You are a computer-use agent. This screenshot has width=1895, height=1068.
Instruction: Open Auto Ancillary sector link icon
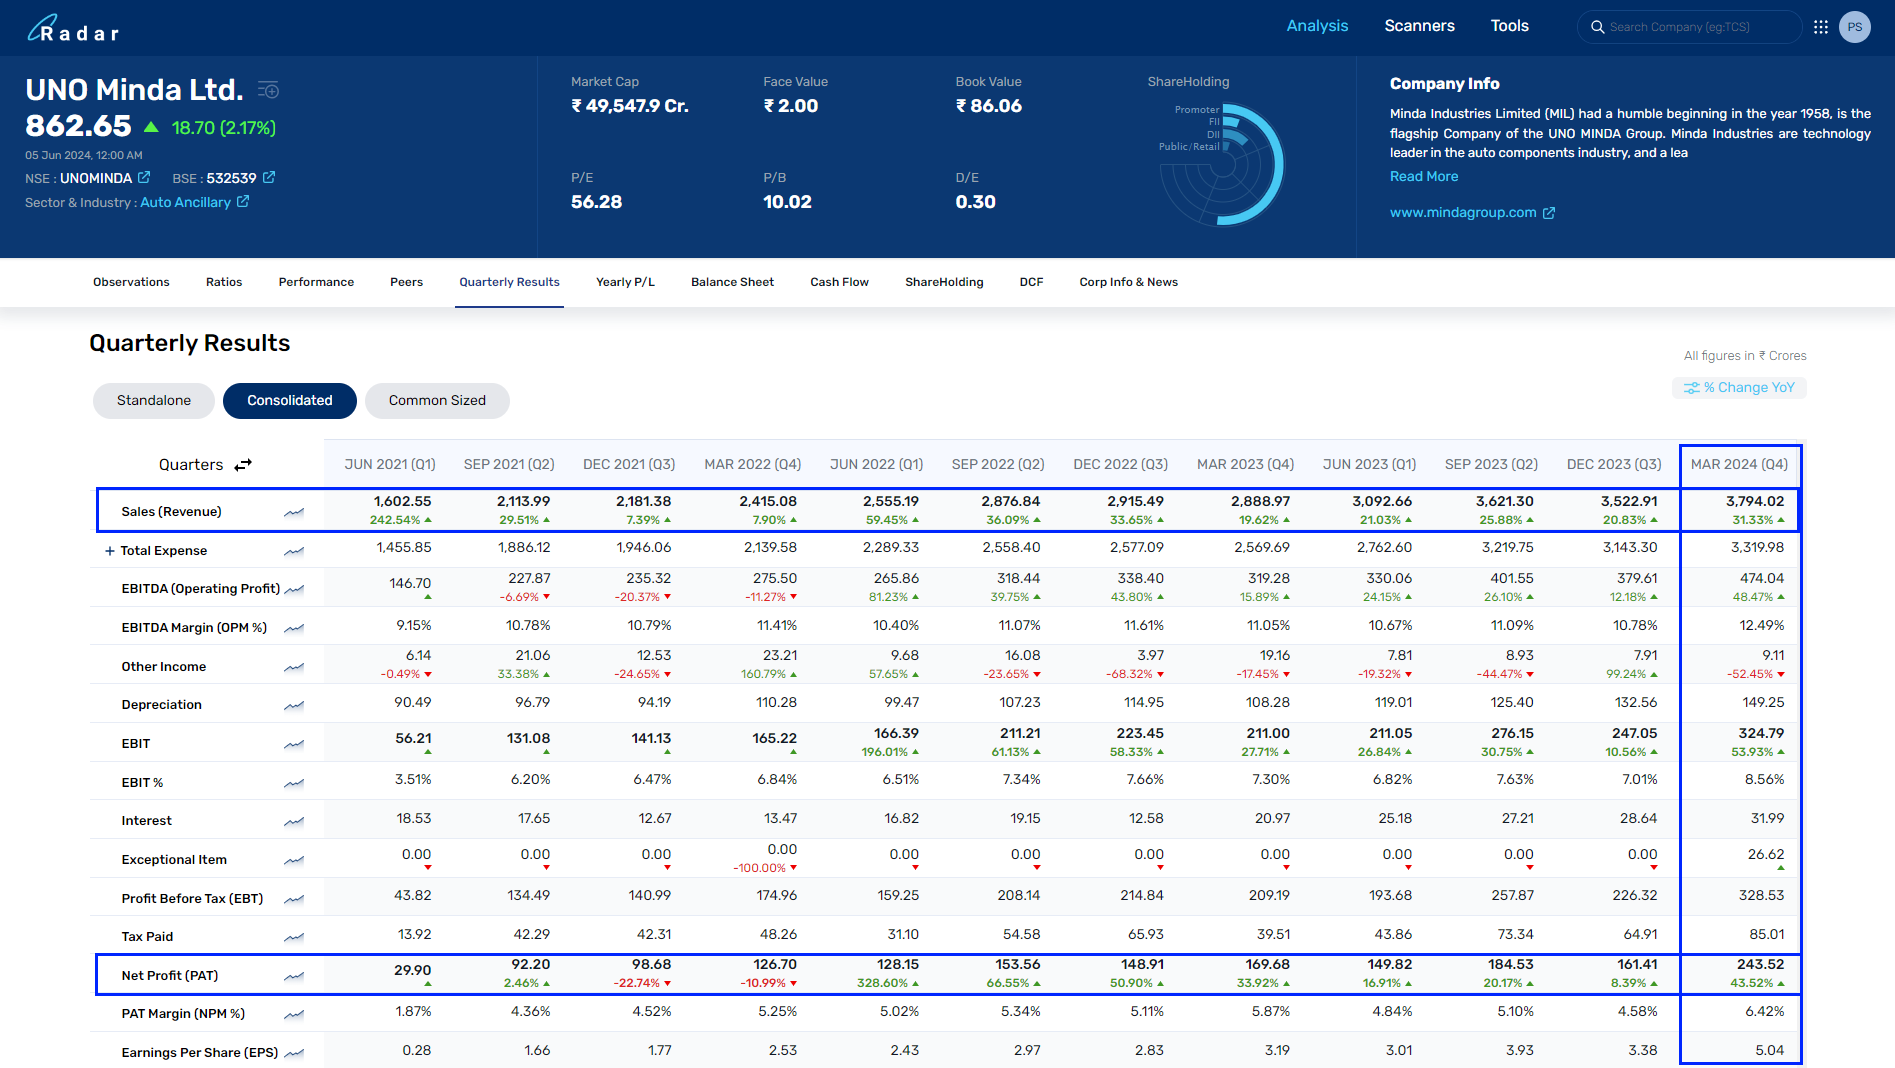click(243, 201)
